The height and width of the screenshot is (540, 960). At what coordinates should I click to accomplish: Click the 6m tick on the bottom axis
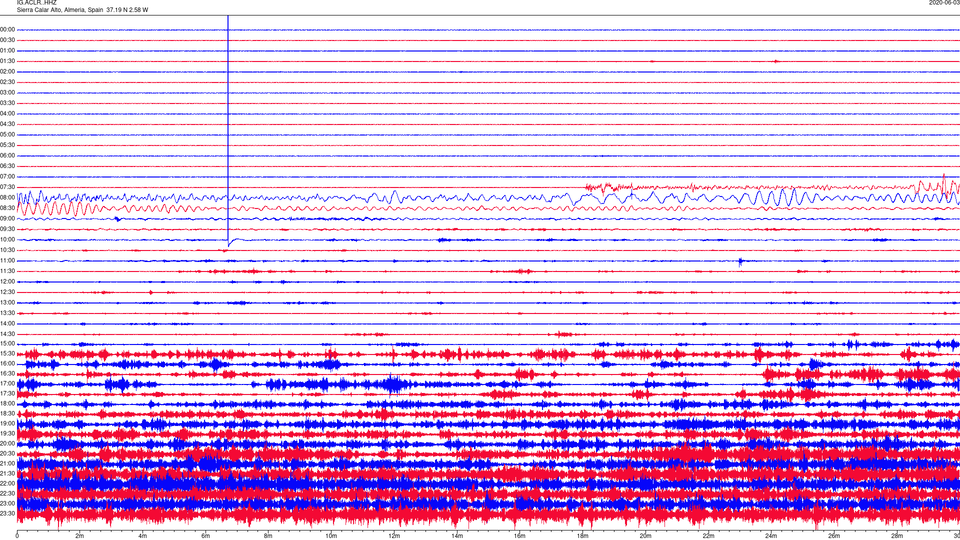pos(205,536)
